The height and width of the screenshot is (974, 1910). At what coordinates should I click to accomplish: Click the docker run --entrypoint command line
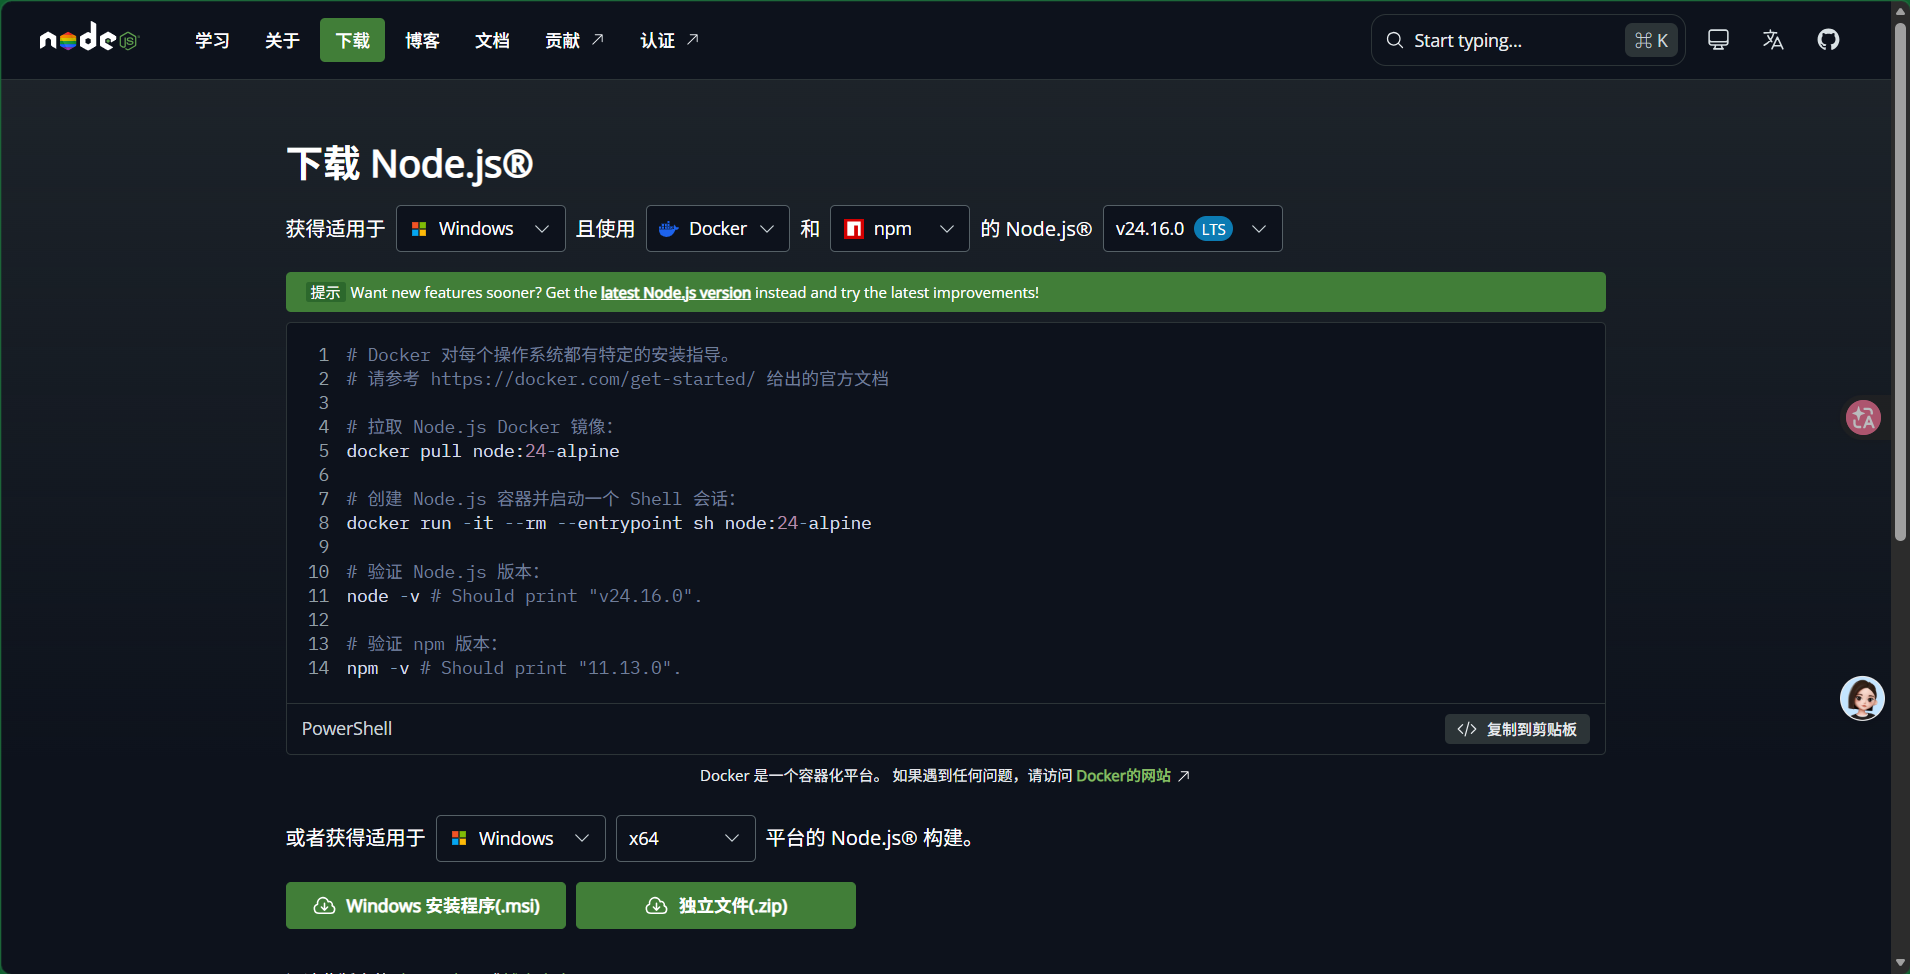[x=609, y=523]
